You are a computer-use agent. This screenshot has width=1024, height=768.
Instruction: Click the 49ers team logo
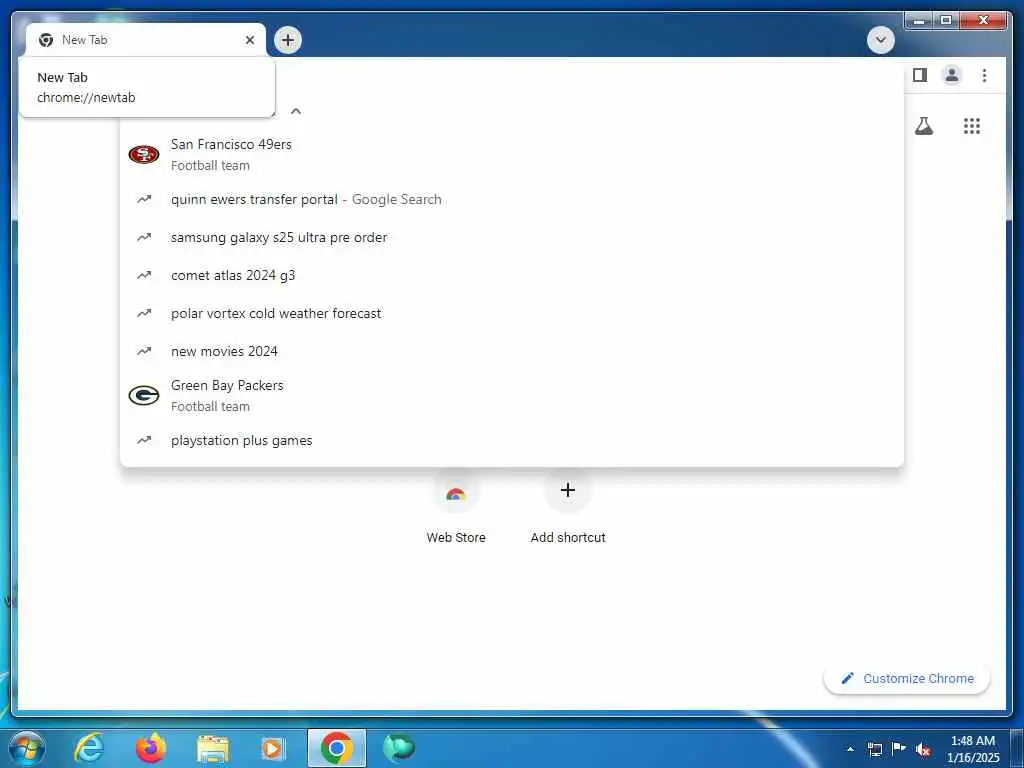click(144, 155)
